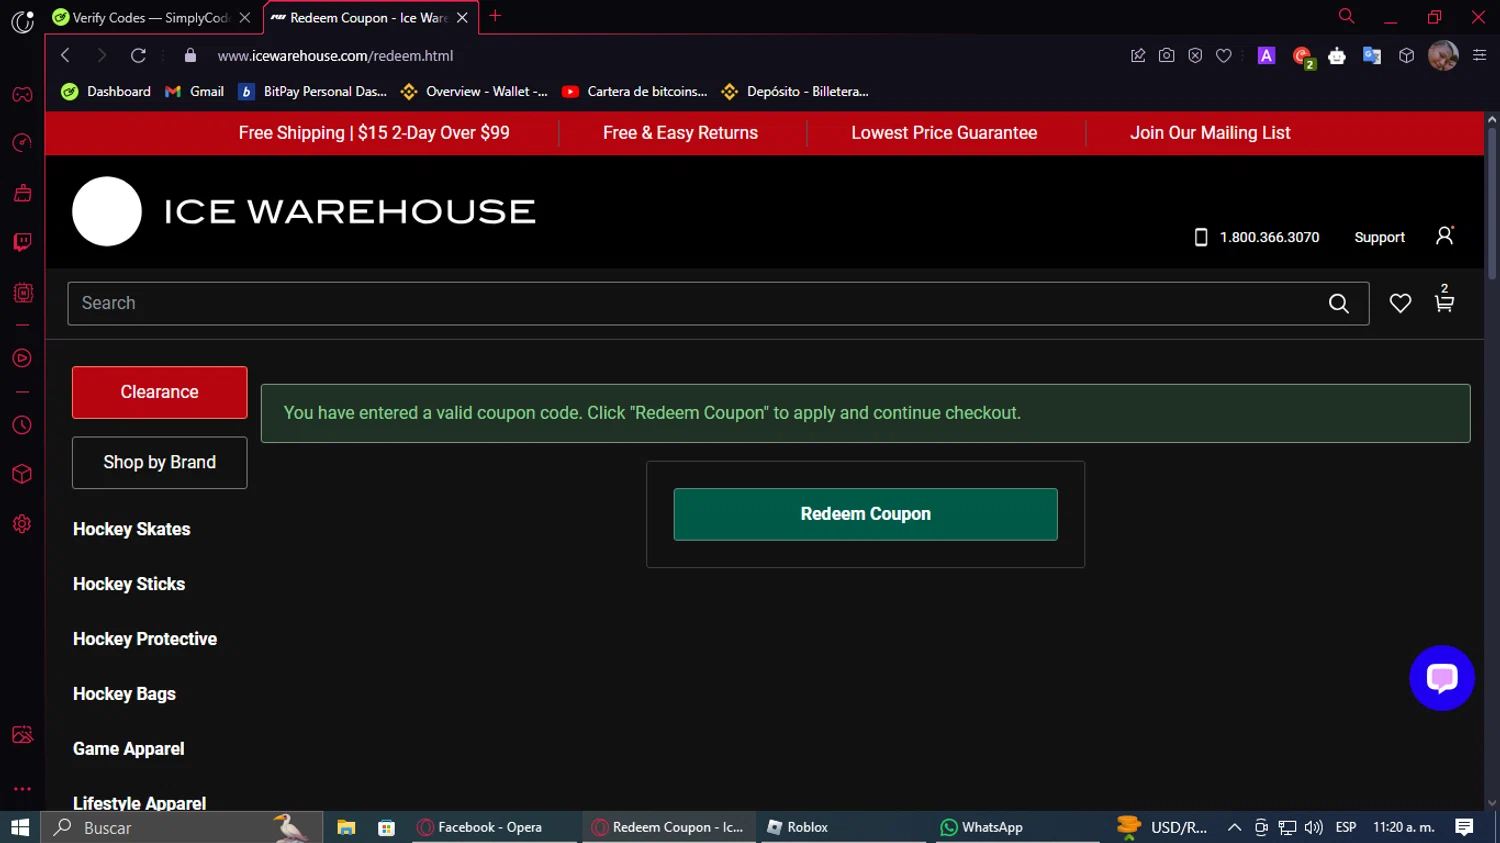Open the Opera GX main menu logo
Screen dimensions: 1500x843
(x=22, y=21)
